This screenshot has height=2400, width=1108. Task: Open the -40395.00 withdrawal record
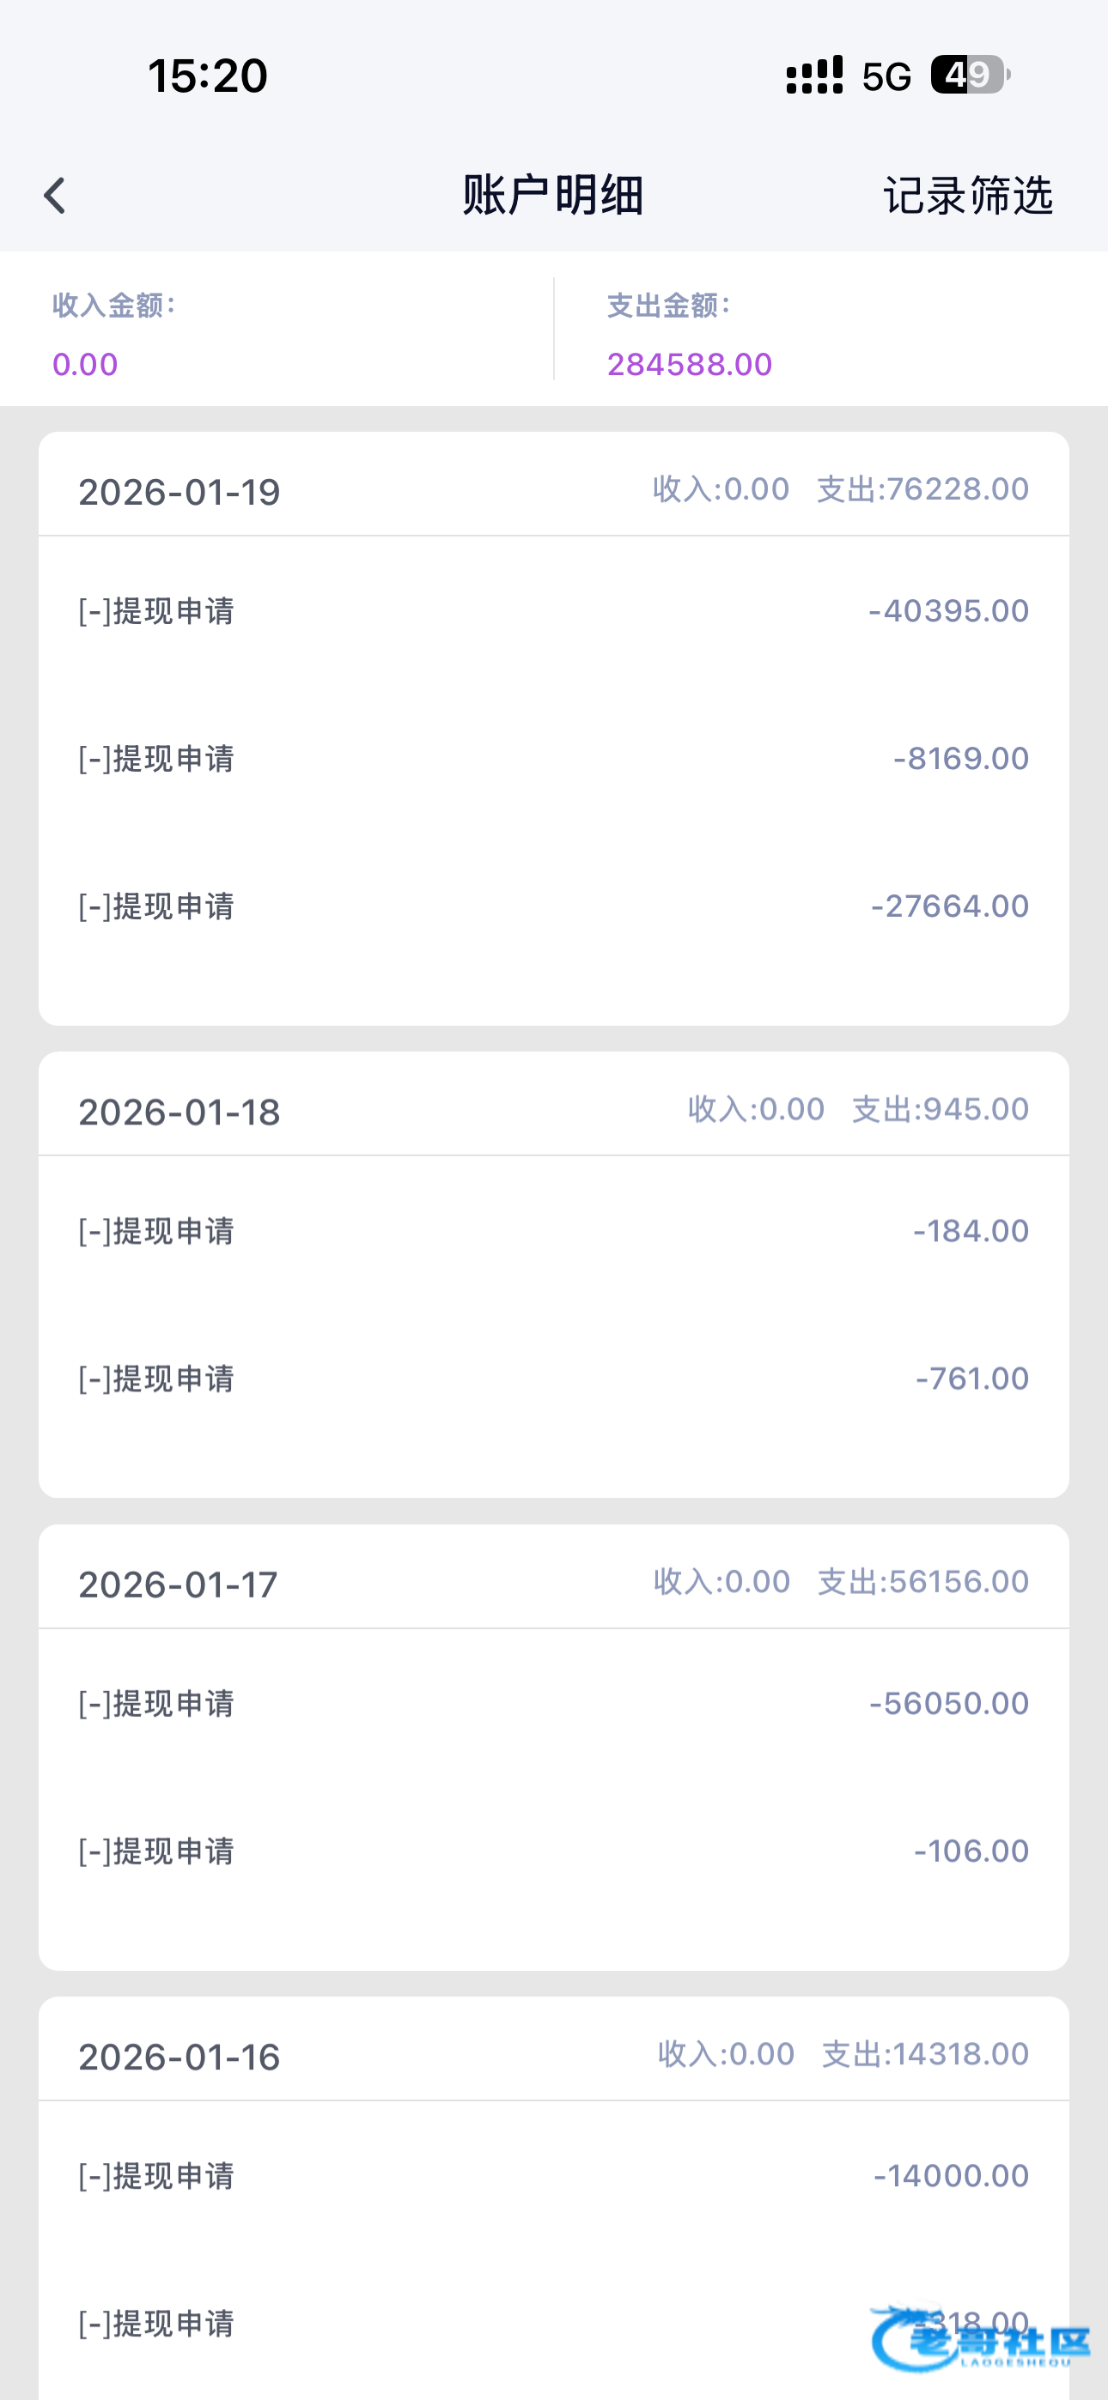pyautogui.click(x=553, y=611)
